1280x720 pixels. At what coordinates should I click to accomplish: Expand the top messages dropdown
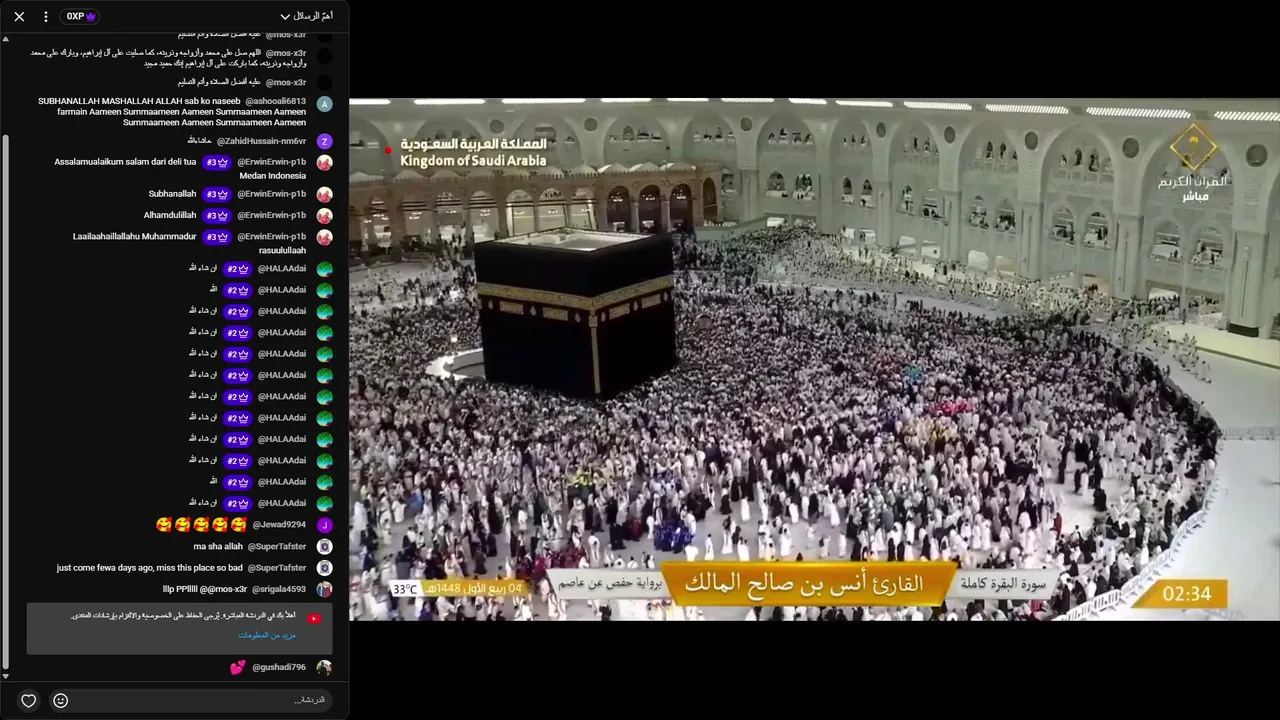click(307, 16)
